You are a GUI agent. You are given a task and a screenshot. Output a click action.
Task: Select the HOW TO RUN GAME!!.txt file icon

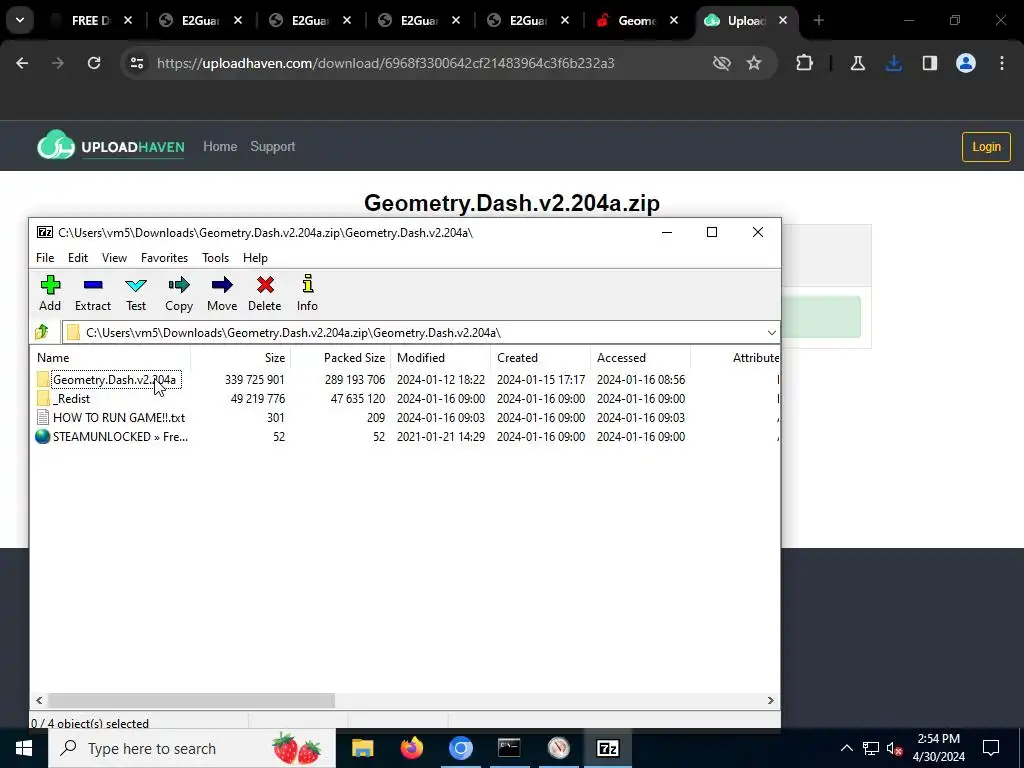(43, 417)
